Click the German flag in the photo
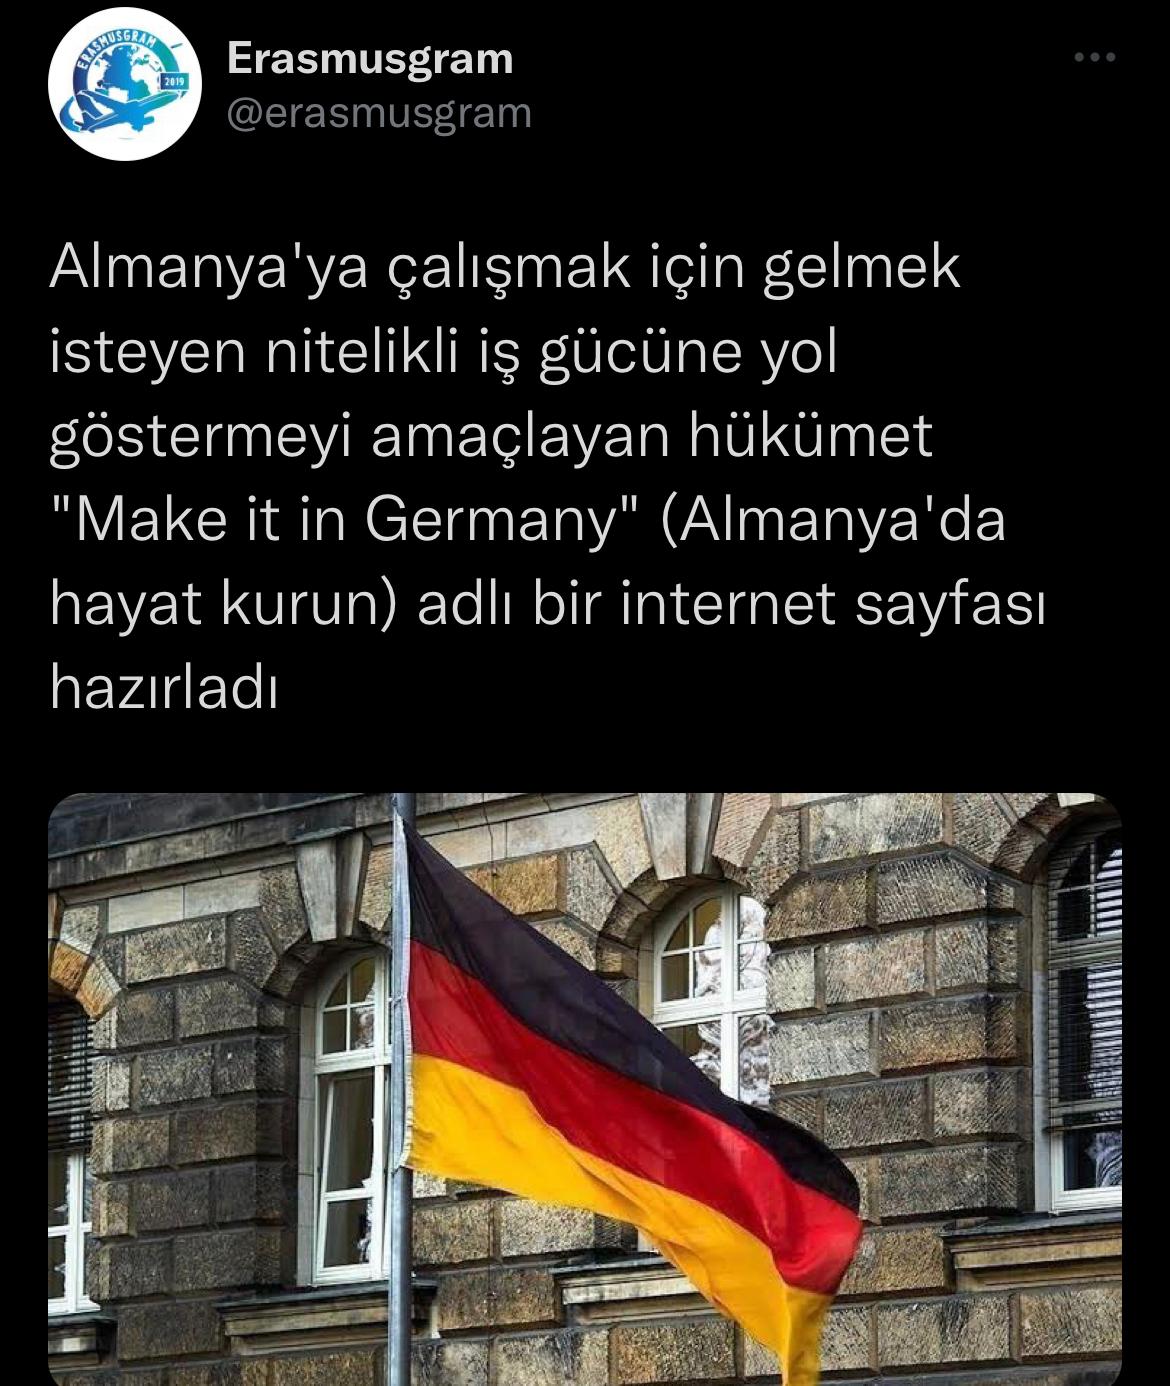The height and width of the screenshot is (1386, 1170). point(630,1100)
